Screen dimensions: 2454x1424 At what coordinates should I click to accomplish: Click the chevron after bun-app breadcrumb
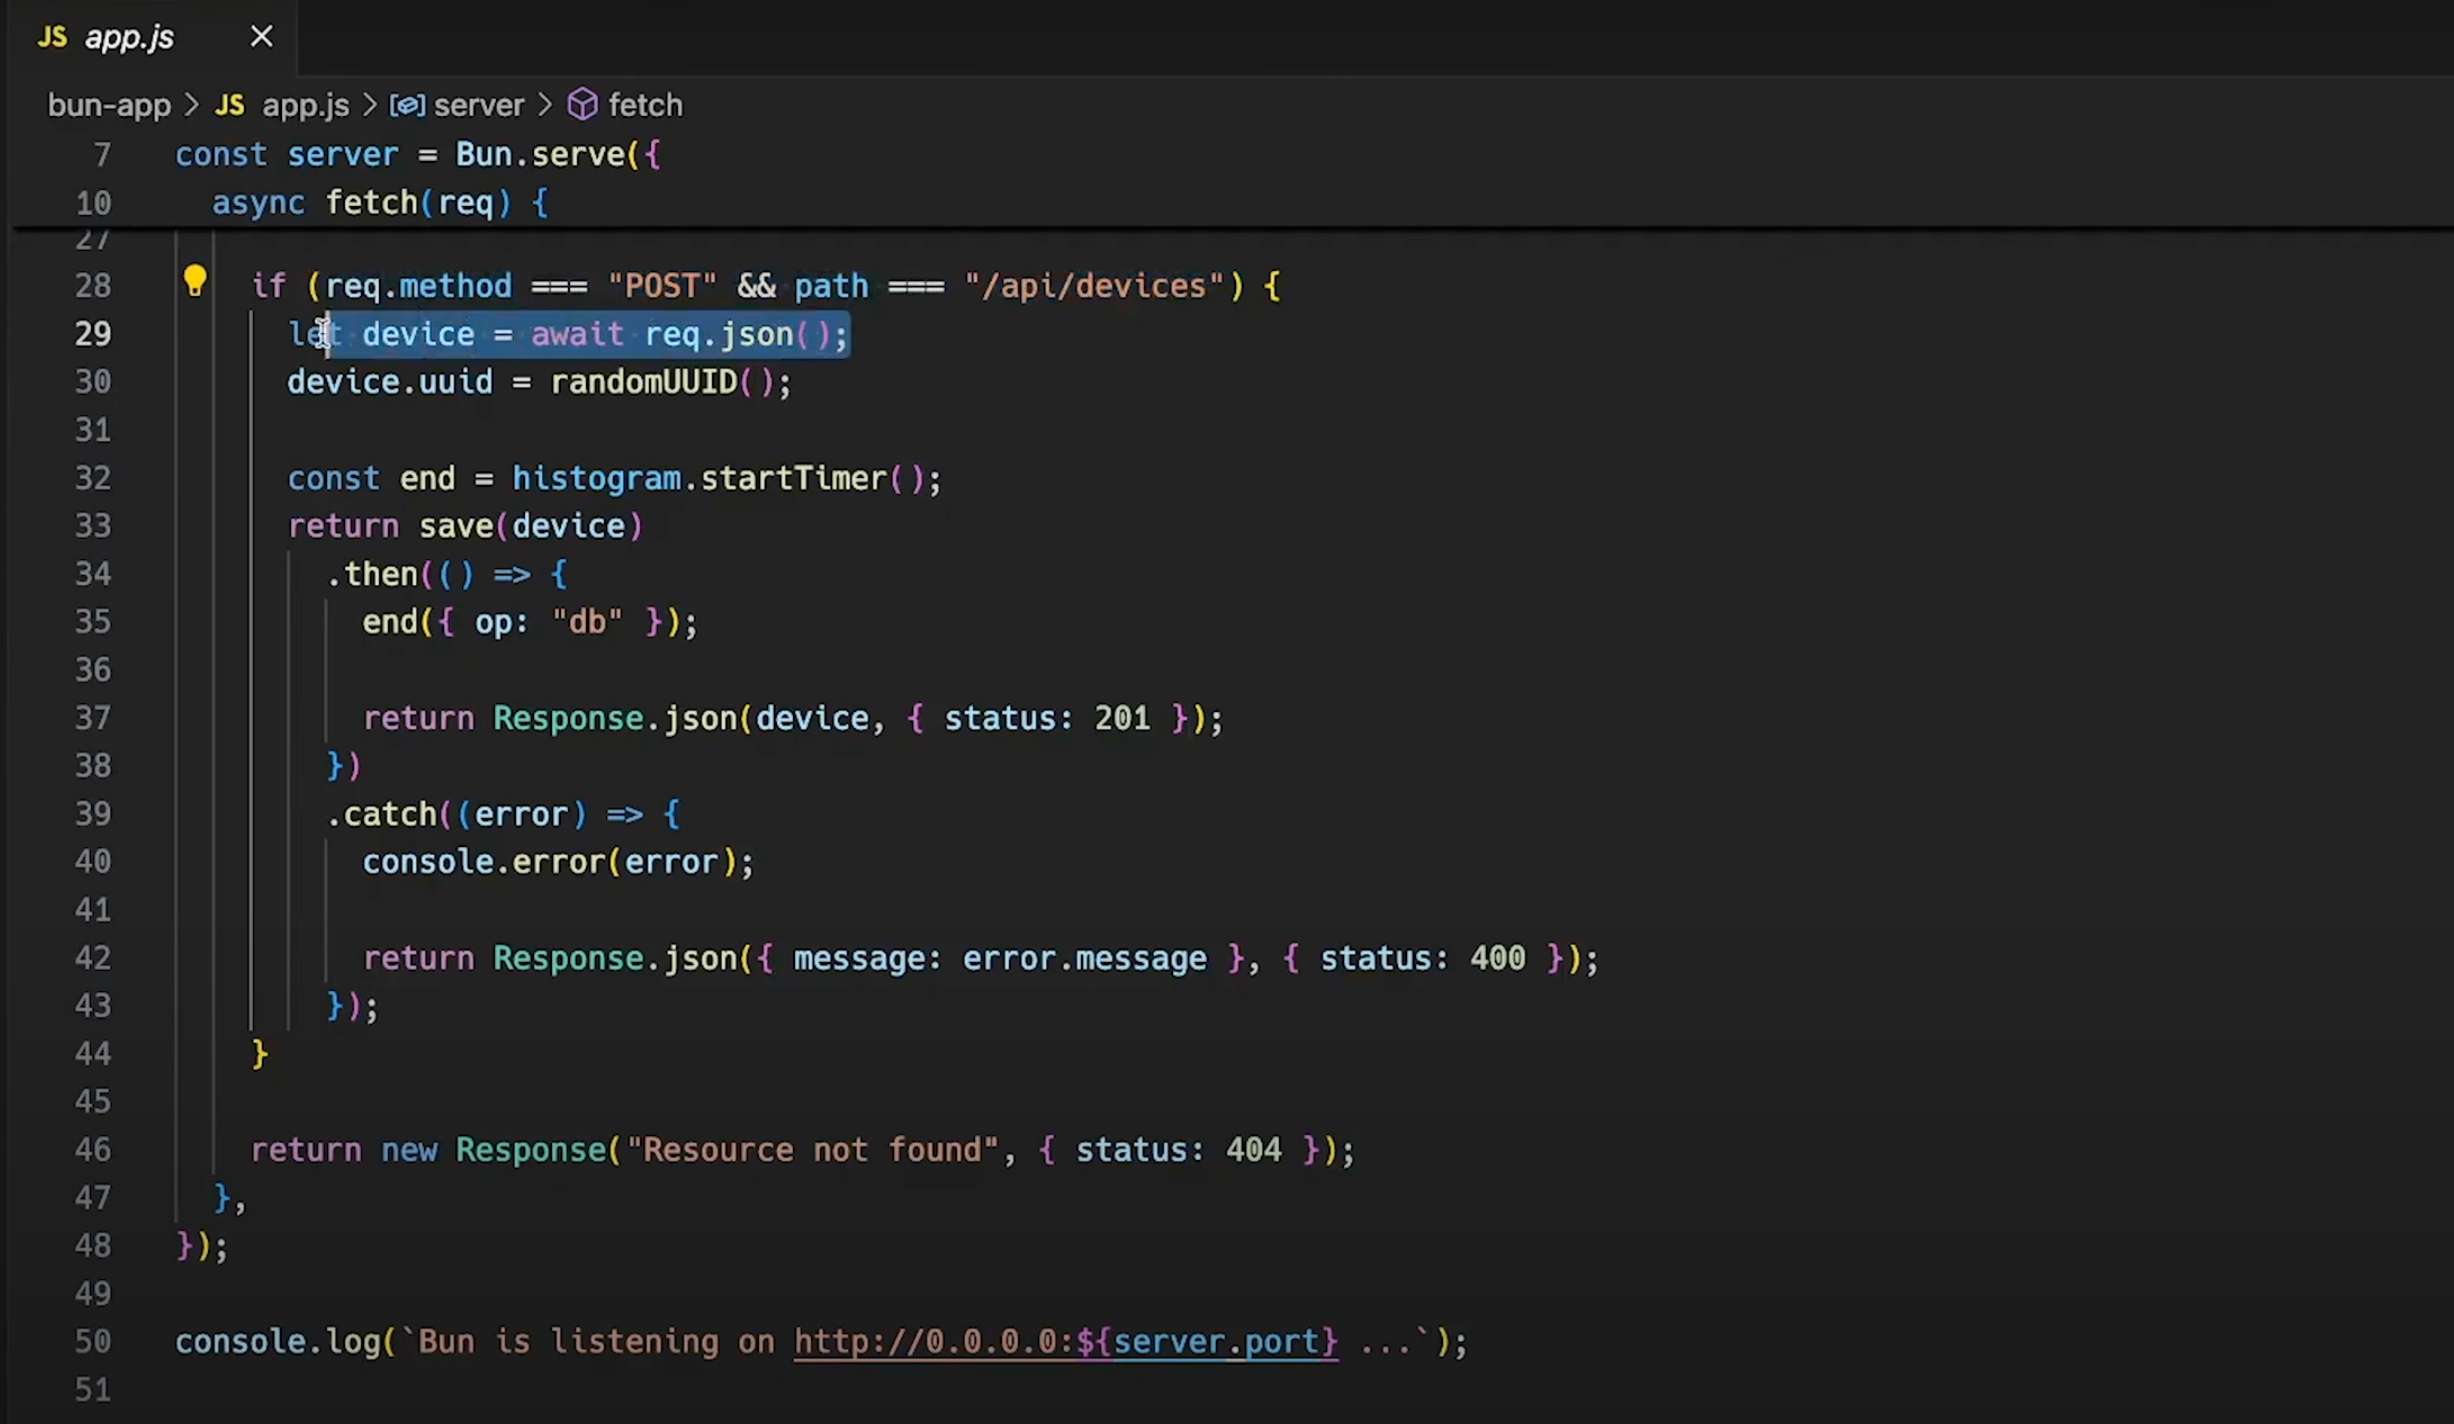(x=192, y=105)
